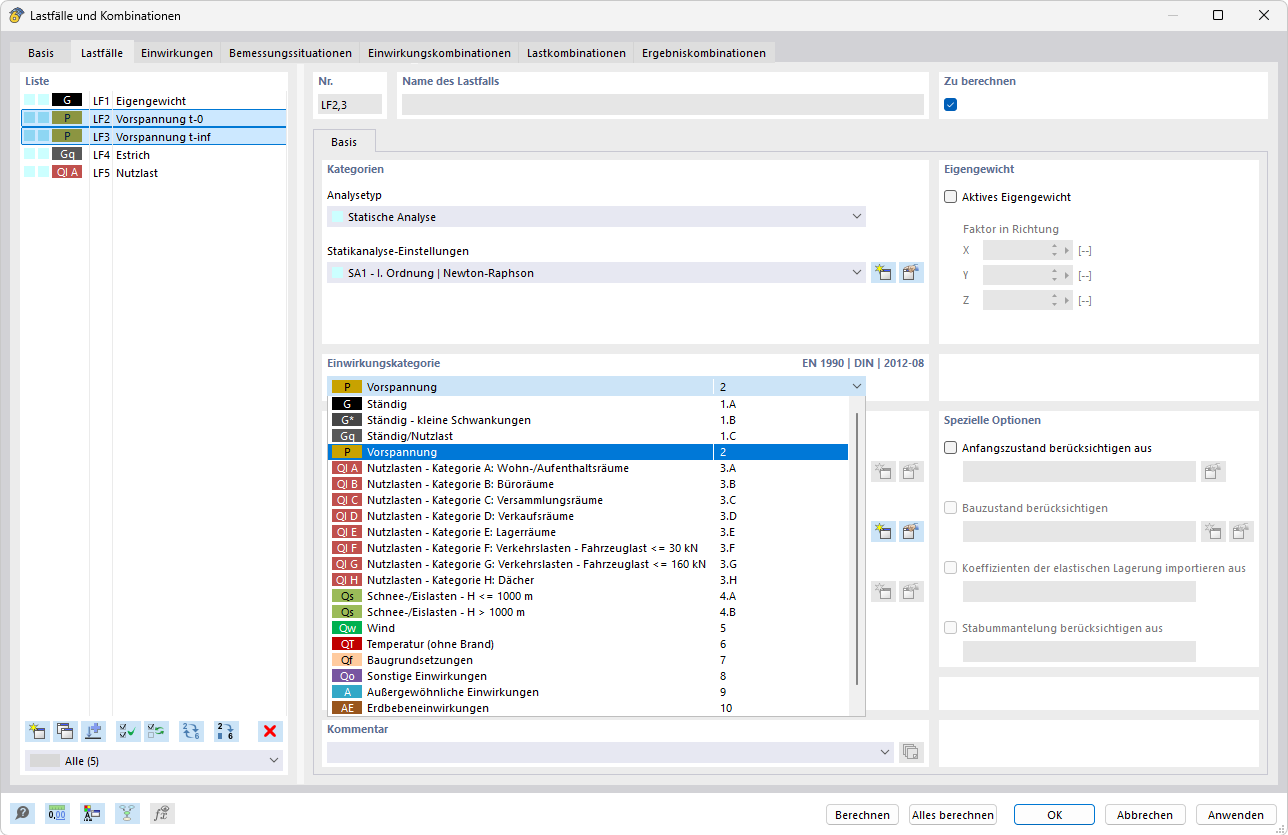Viewport: 1288px width, 835px height.
Task: Delete selected load cases with the red X
Action: tap(270, 731)
